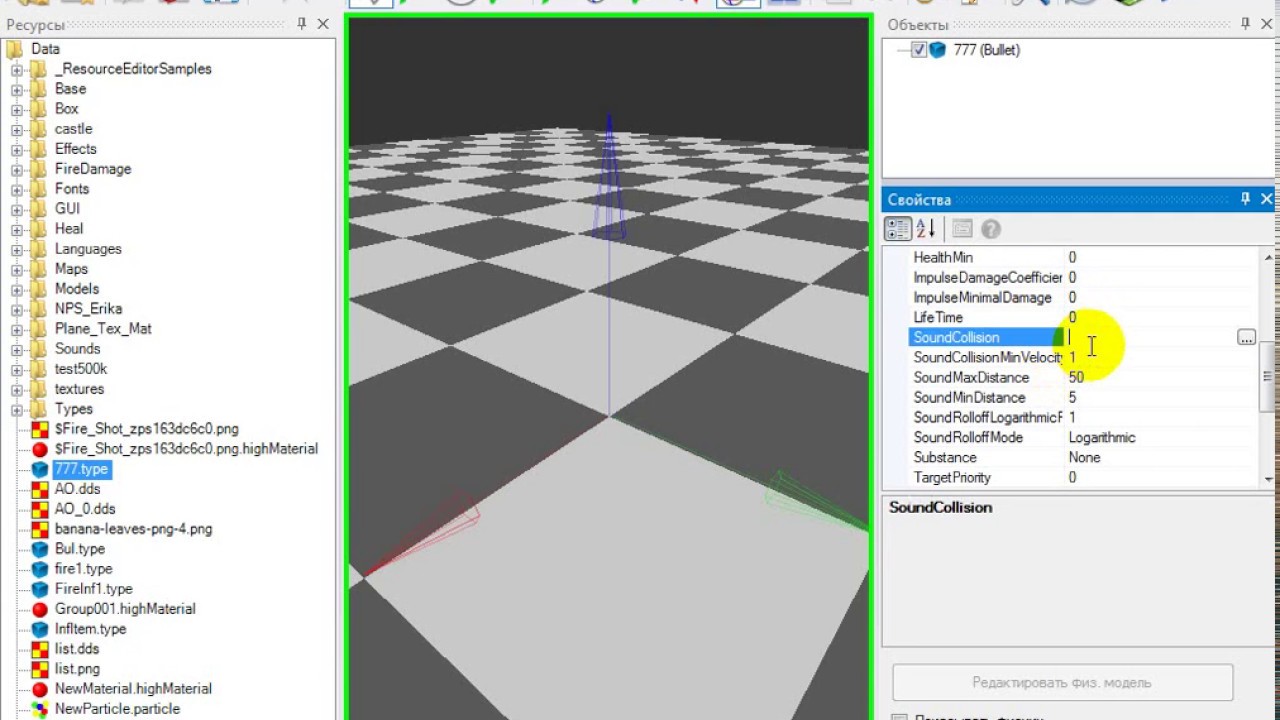This screenshot has height=720, width=1280.
Task: Click the Редактировать физ. модель button
Action: 1062,683
